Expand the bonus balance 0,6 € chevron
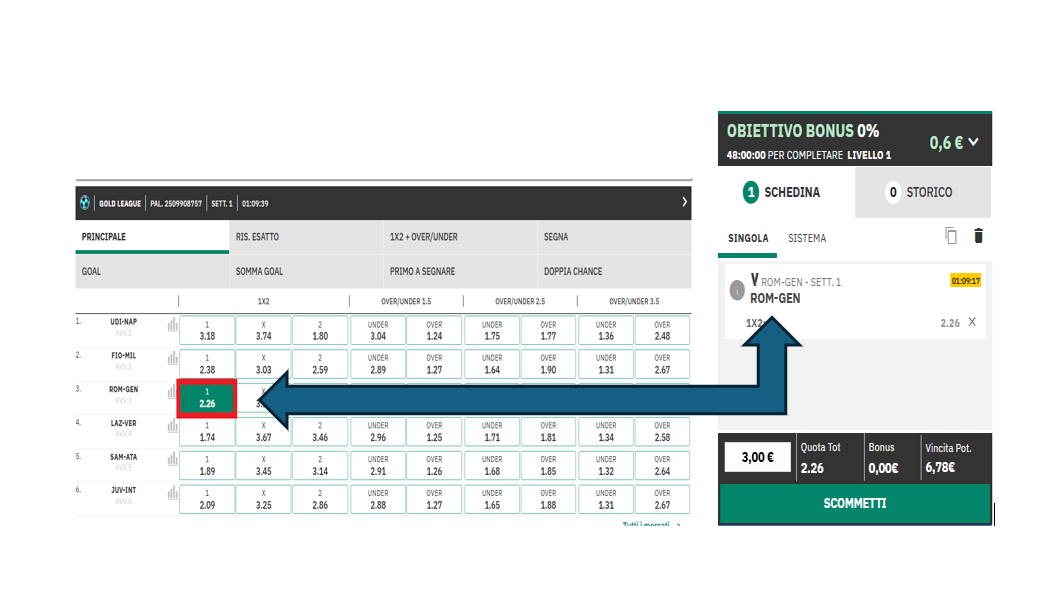Image resolution: width=1050 pixels, height=601 pixels. click(973, 142)
